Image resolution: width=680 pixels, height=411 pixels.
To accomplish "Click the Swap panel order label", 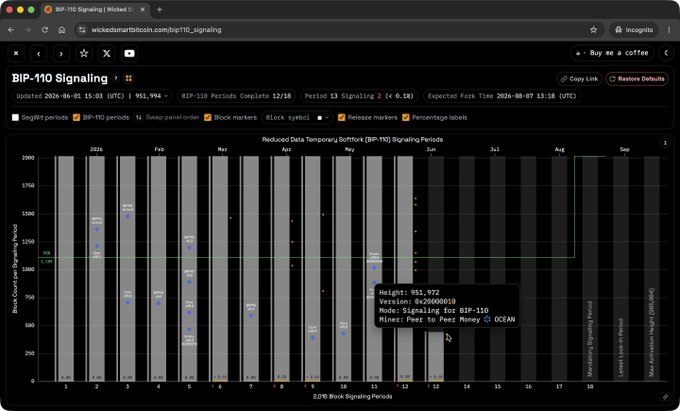I will click(x=173, y=117).
